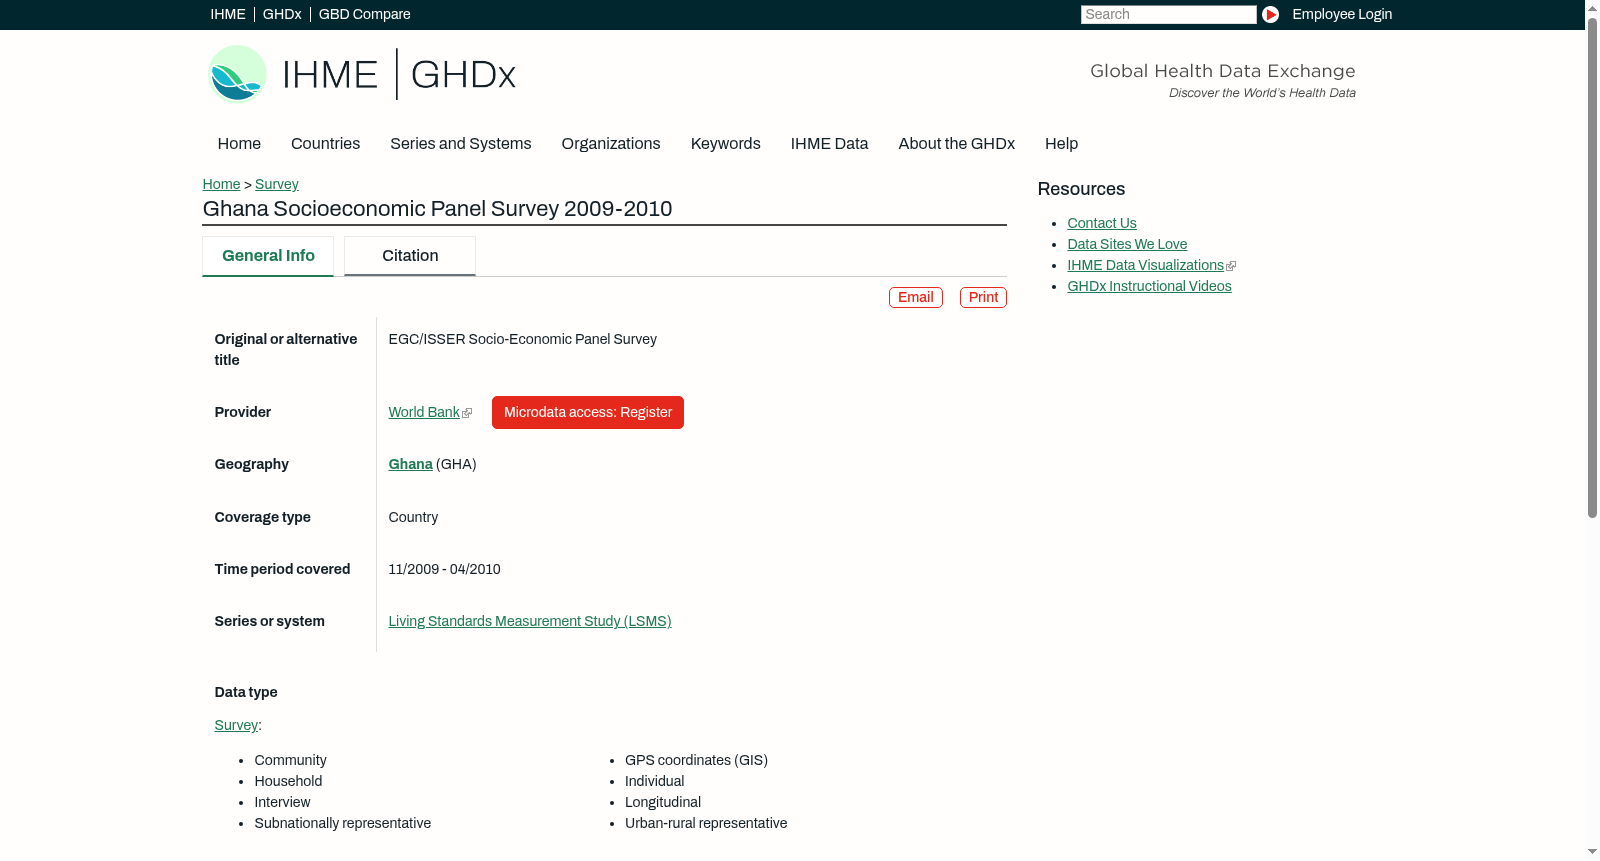Open the Organizations menu item
1600x861 pixels.
coord(611,143)
